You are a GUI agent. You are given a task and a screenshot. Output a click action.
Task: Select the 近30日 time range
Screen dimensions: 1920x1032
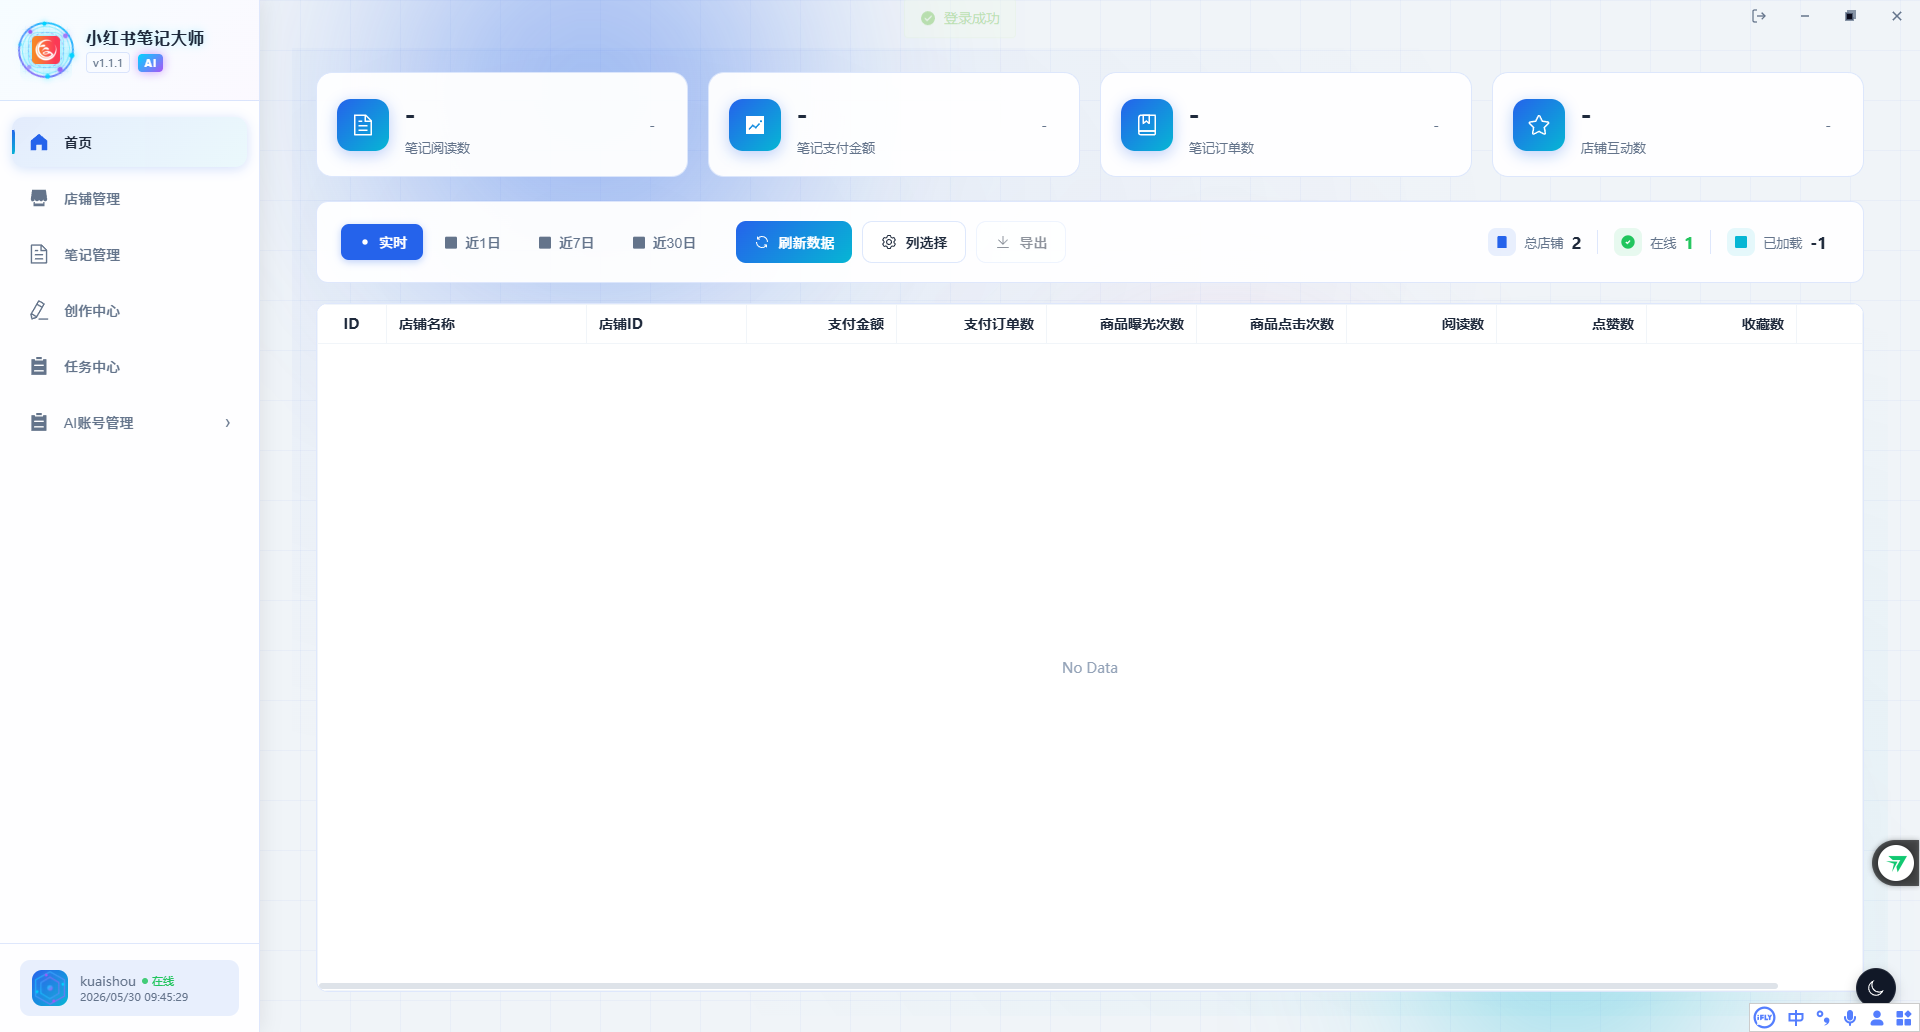tap(664, 243)
